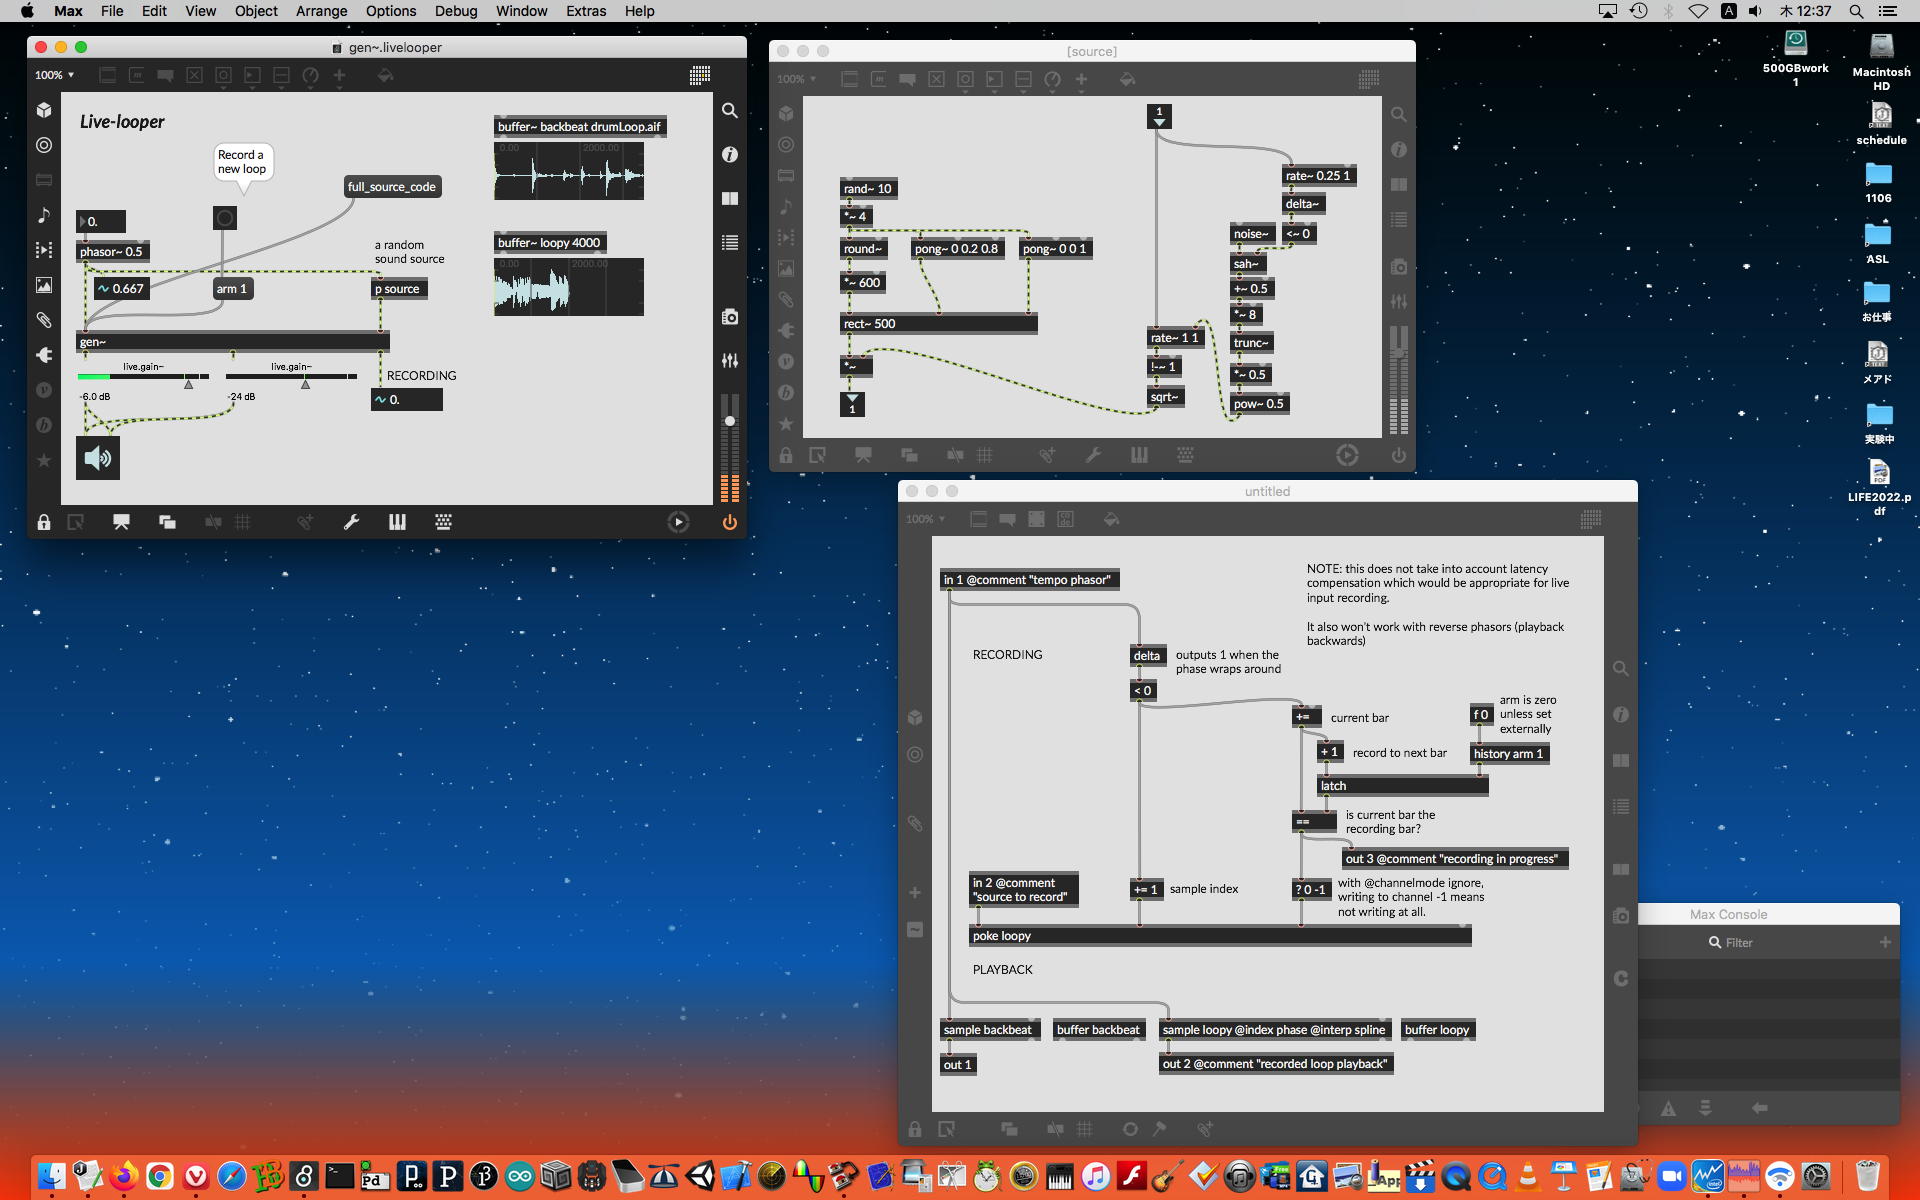Open the inspector info icon
This screenshot has height=1200, width=1920.
tap(730, 154)
